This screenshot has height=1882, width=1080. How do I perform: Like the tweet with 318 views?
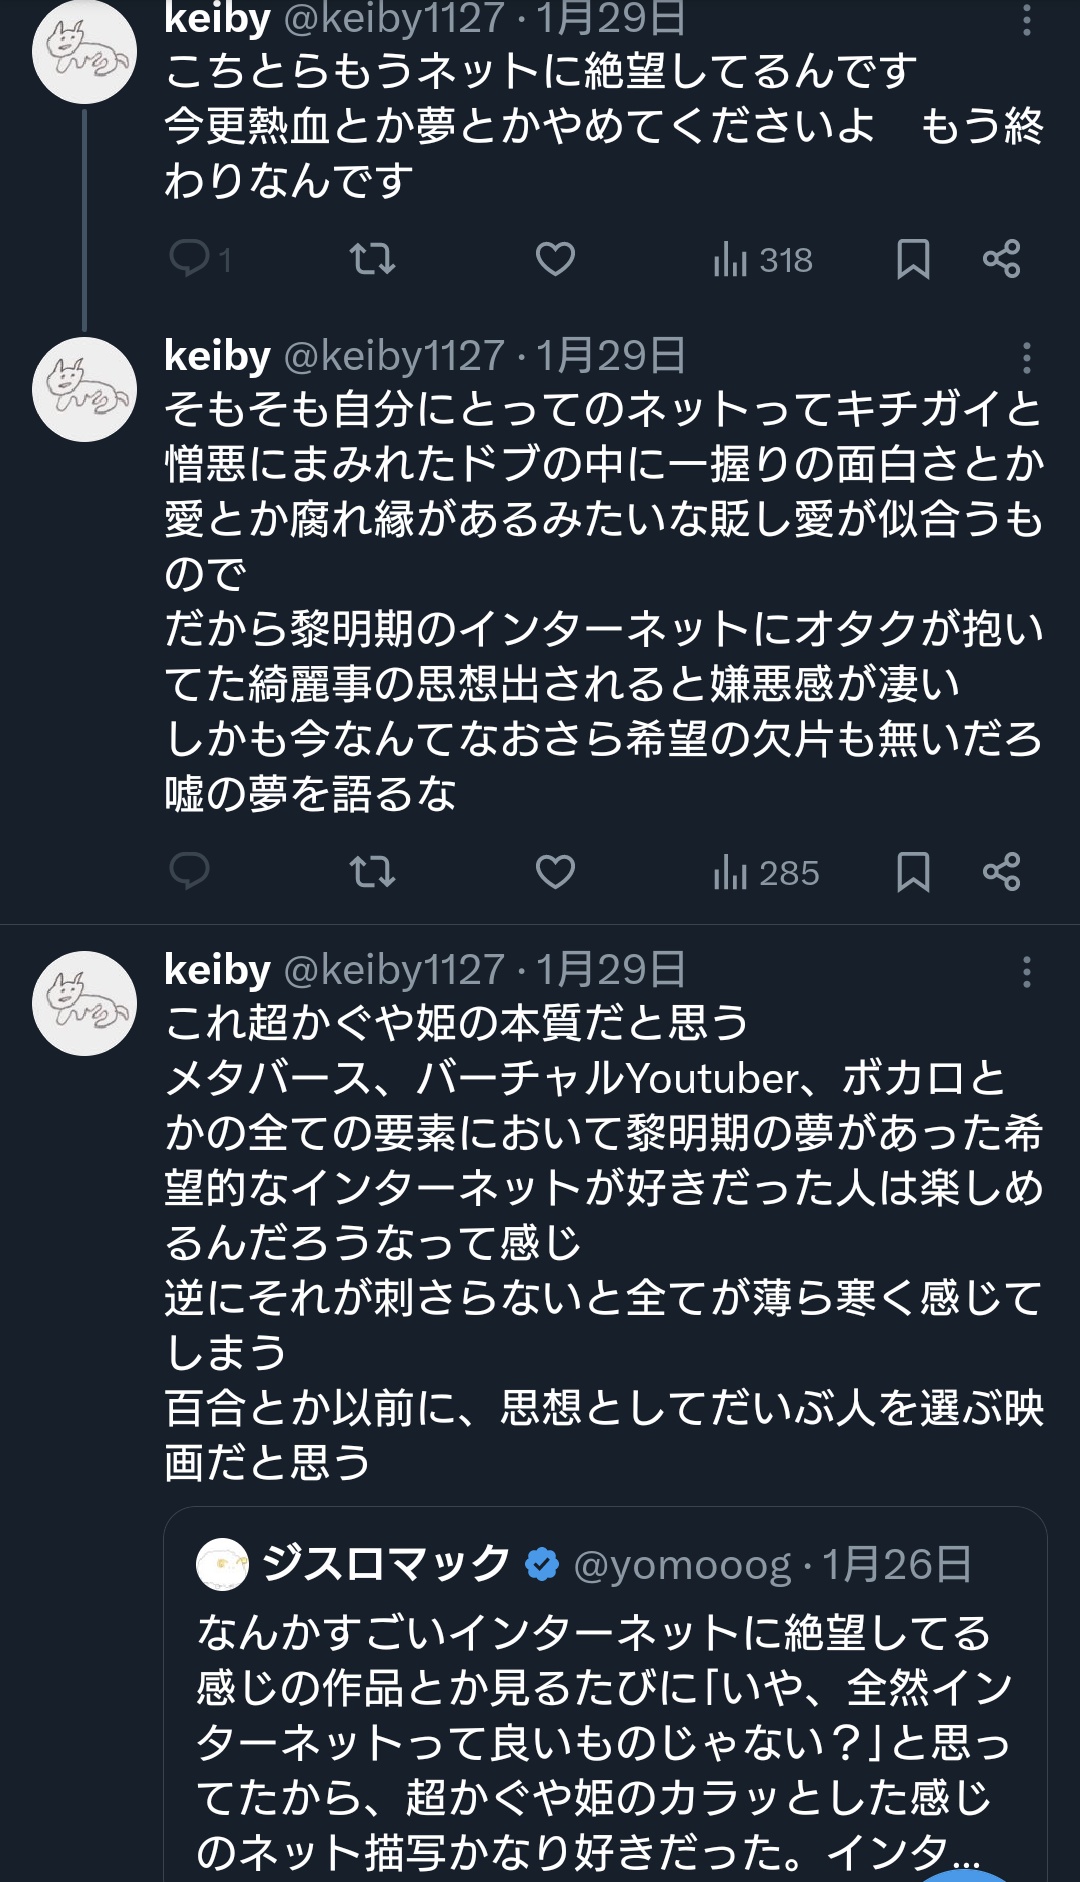pos(555,259)
